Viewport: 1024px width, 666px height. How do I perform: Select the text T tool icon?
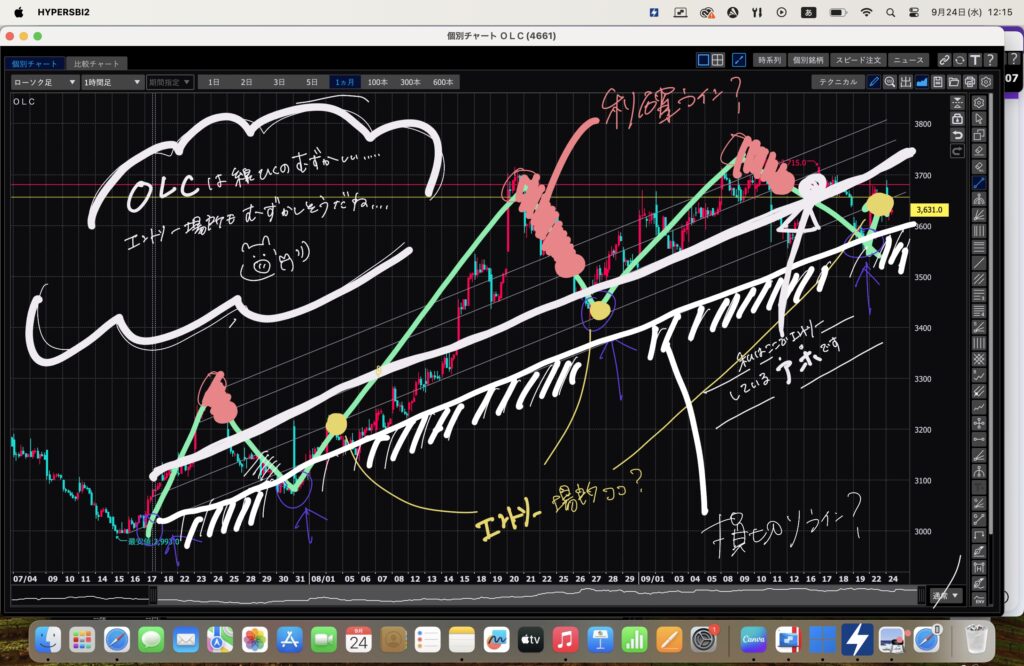[974, 60]
